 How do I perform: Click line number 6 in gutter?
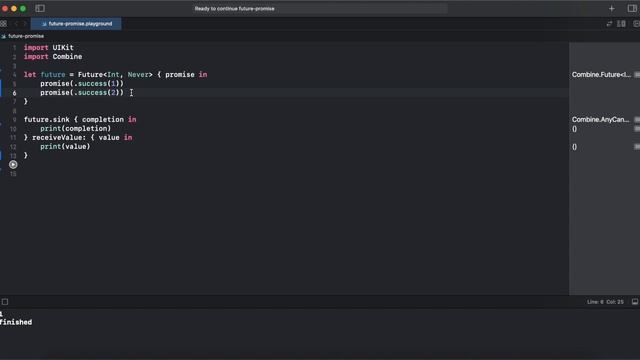(x=14, y=93)
